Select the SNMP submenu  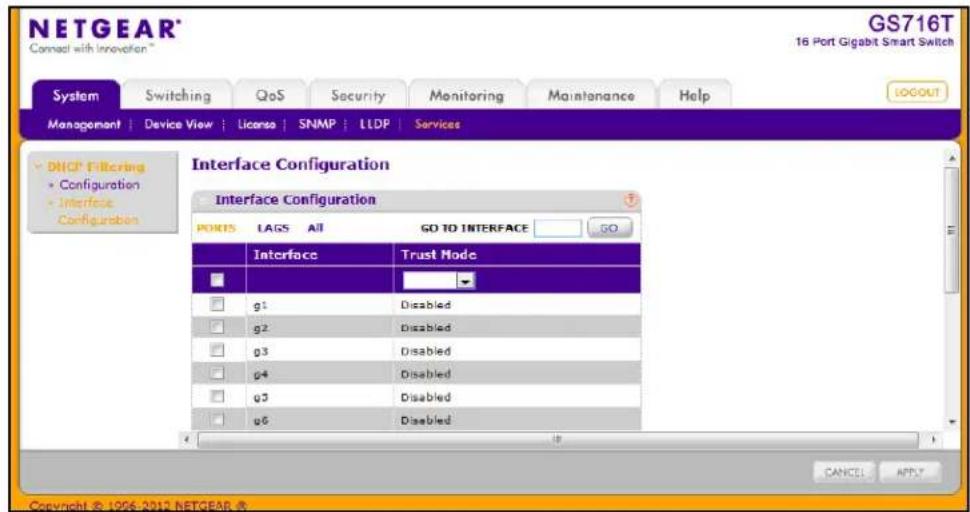[x=317, y=124]
